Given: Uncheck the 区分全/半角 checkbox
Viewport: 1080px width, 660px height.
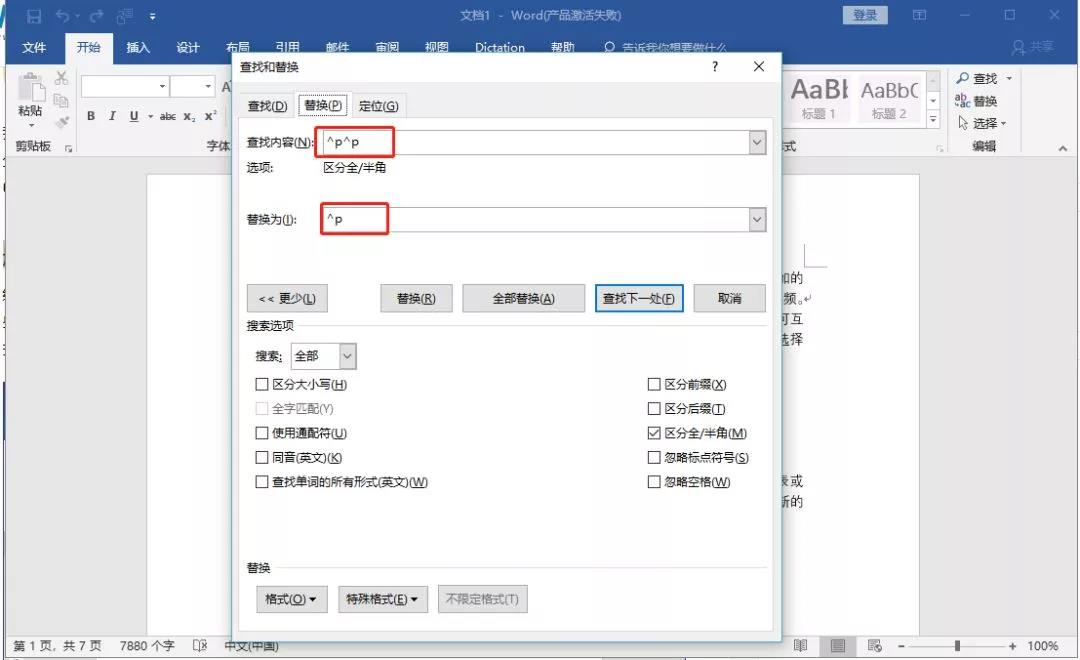Looking at the screenshot, I should pos(654,434).
